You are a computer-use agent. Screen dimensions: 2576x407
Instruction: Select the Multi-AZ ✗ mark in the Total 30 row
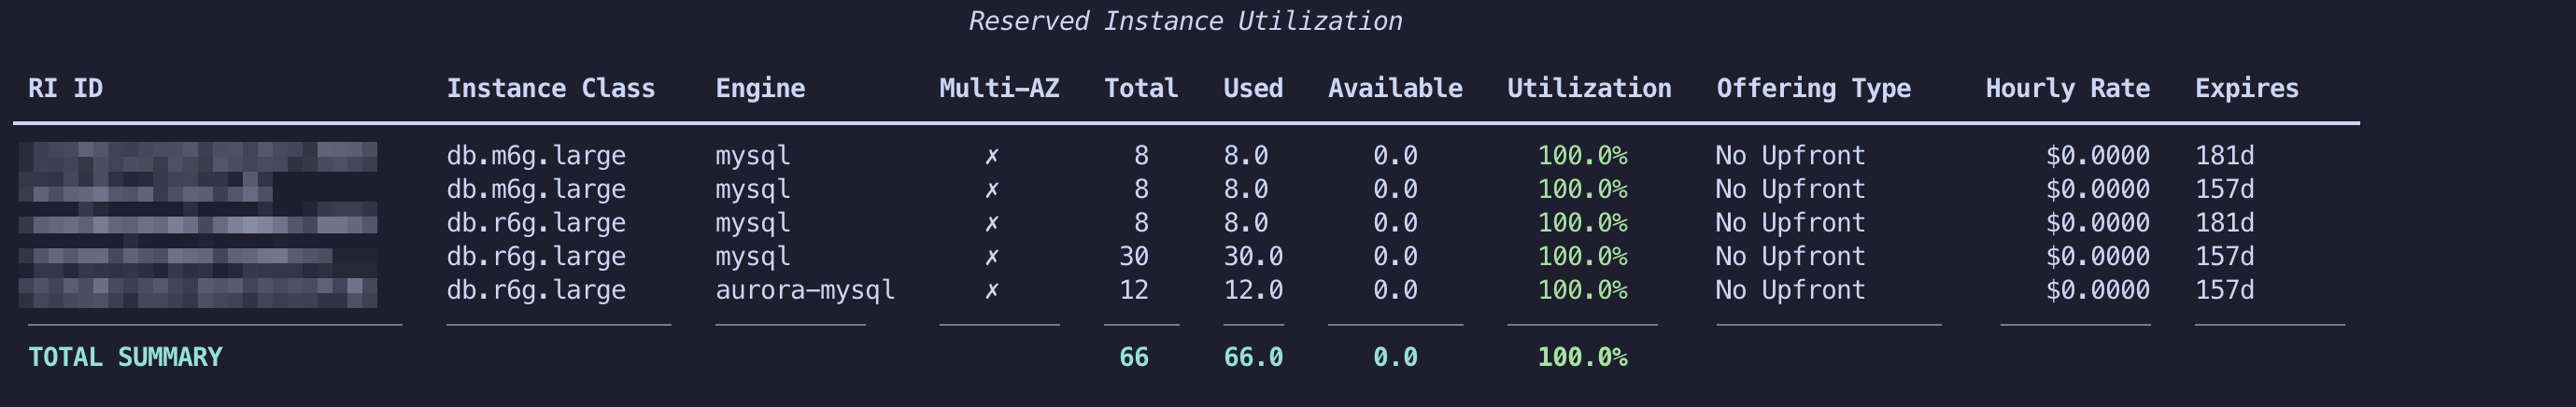click(991, 256)
